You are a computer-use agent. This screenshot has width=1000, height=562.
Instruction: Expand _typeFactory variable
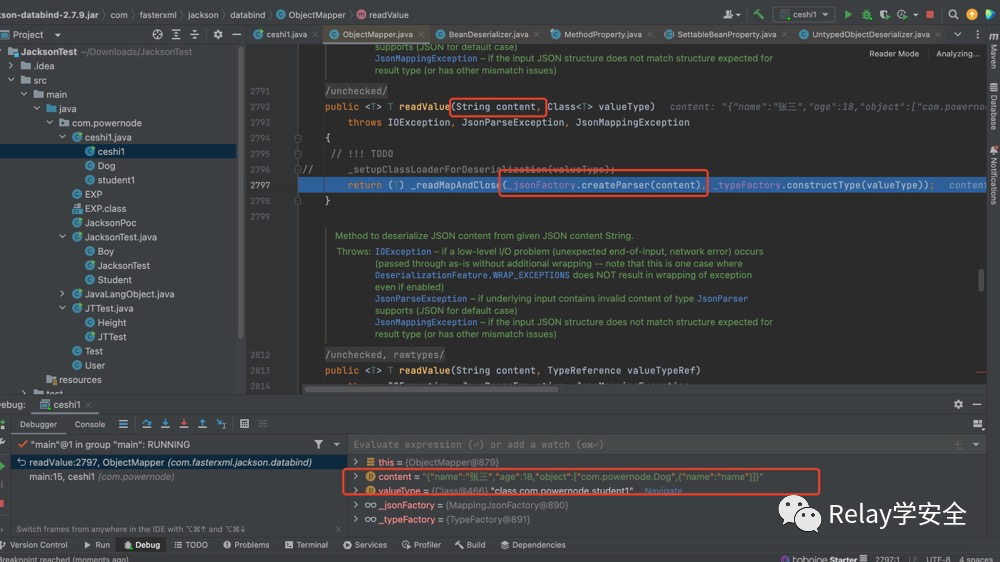tap(356, 519)
